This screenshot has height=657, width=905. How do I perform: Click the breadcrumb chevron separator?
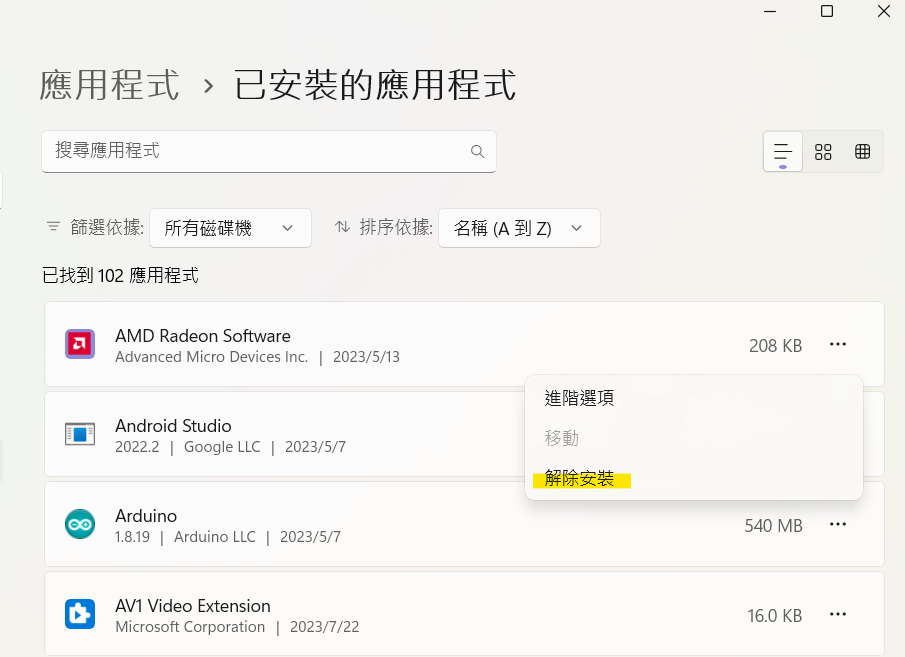[x=208, y=87]
